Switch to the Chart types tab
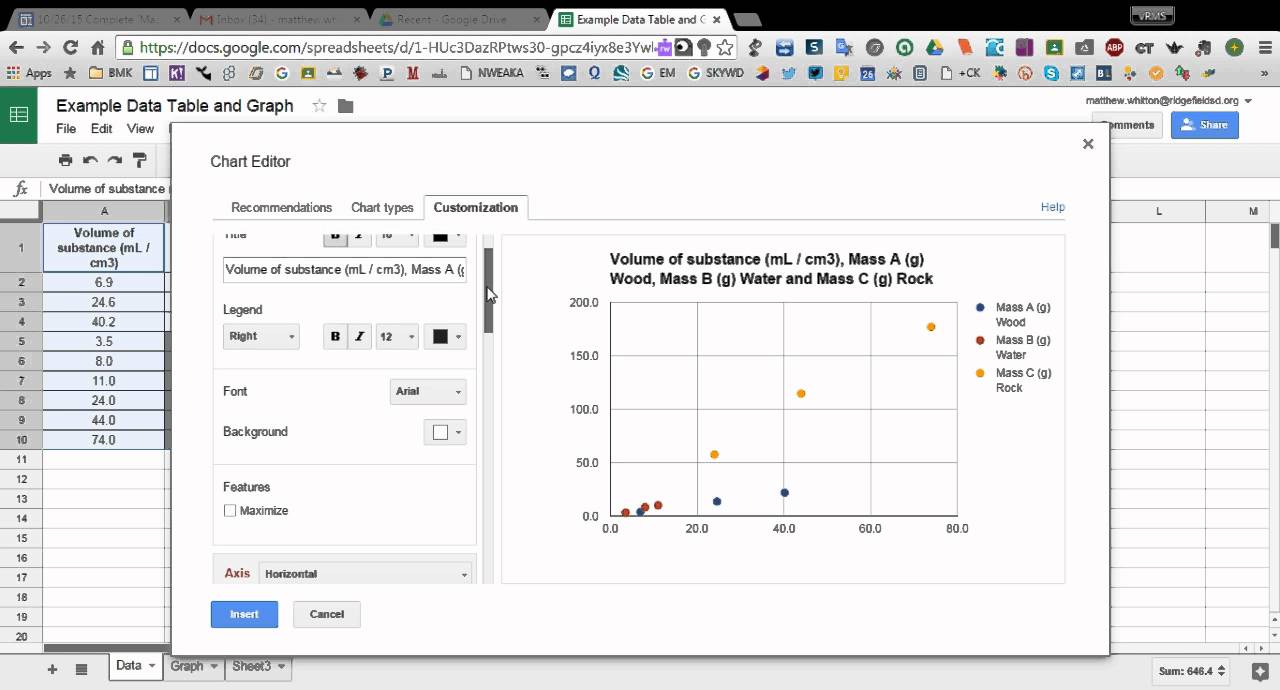 (382, 208)
